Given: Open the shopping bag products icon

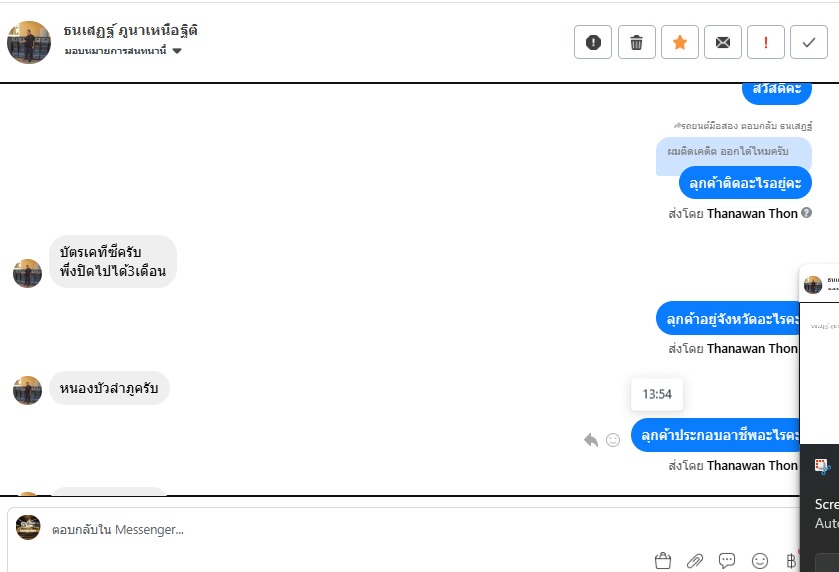Looking at the screenshot, I should click(662, 560).
